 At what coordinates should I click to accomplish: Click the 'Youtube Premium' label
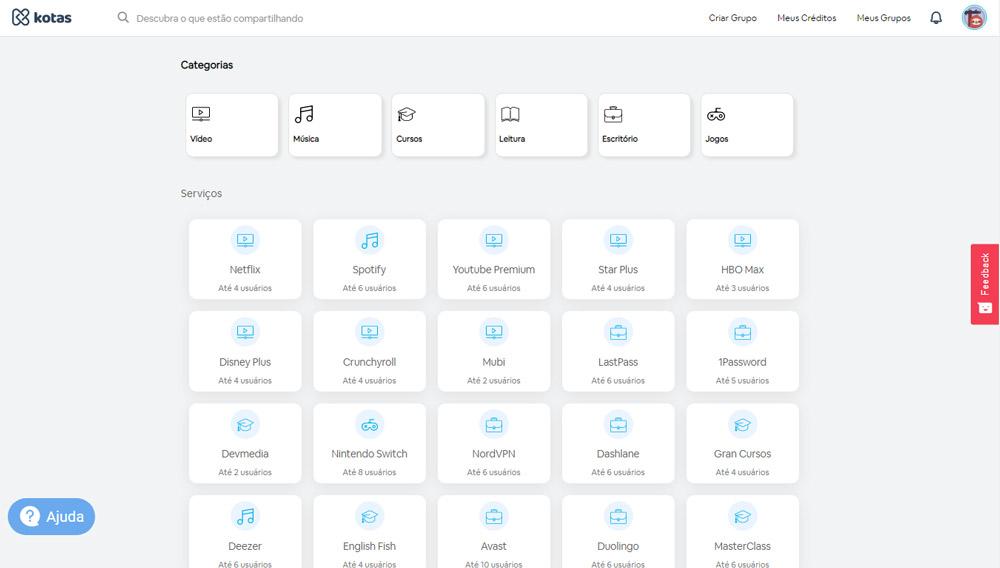pyautogui.click(x=494, y=270)
